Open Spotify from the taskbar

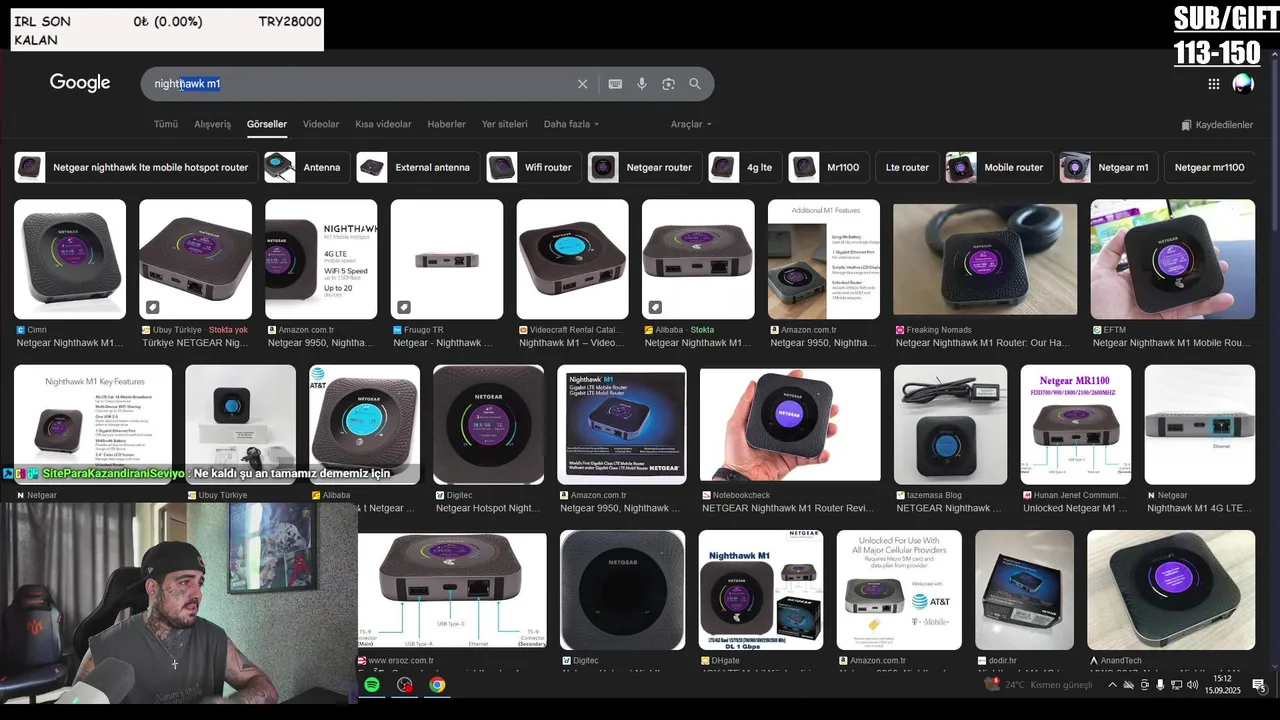[x=372, y=685]
